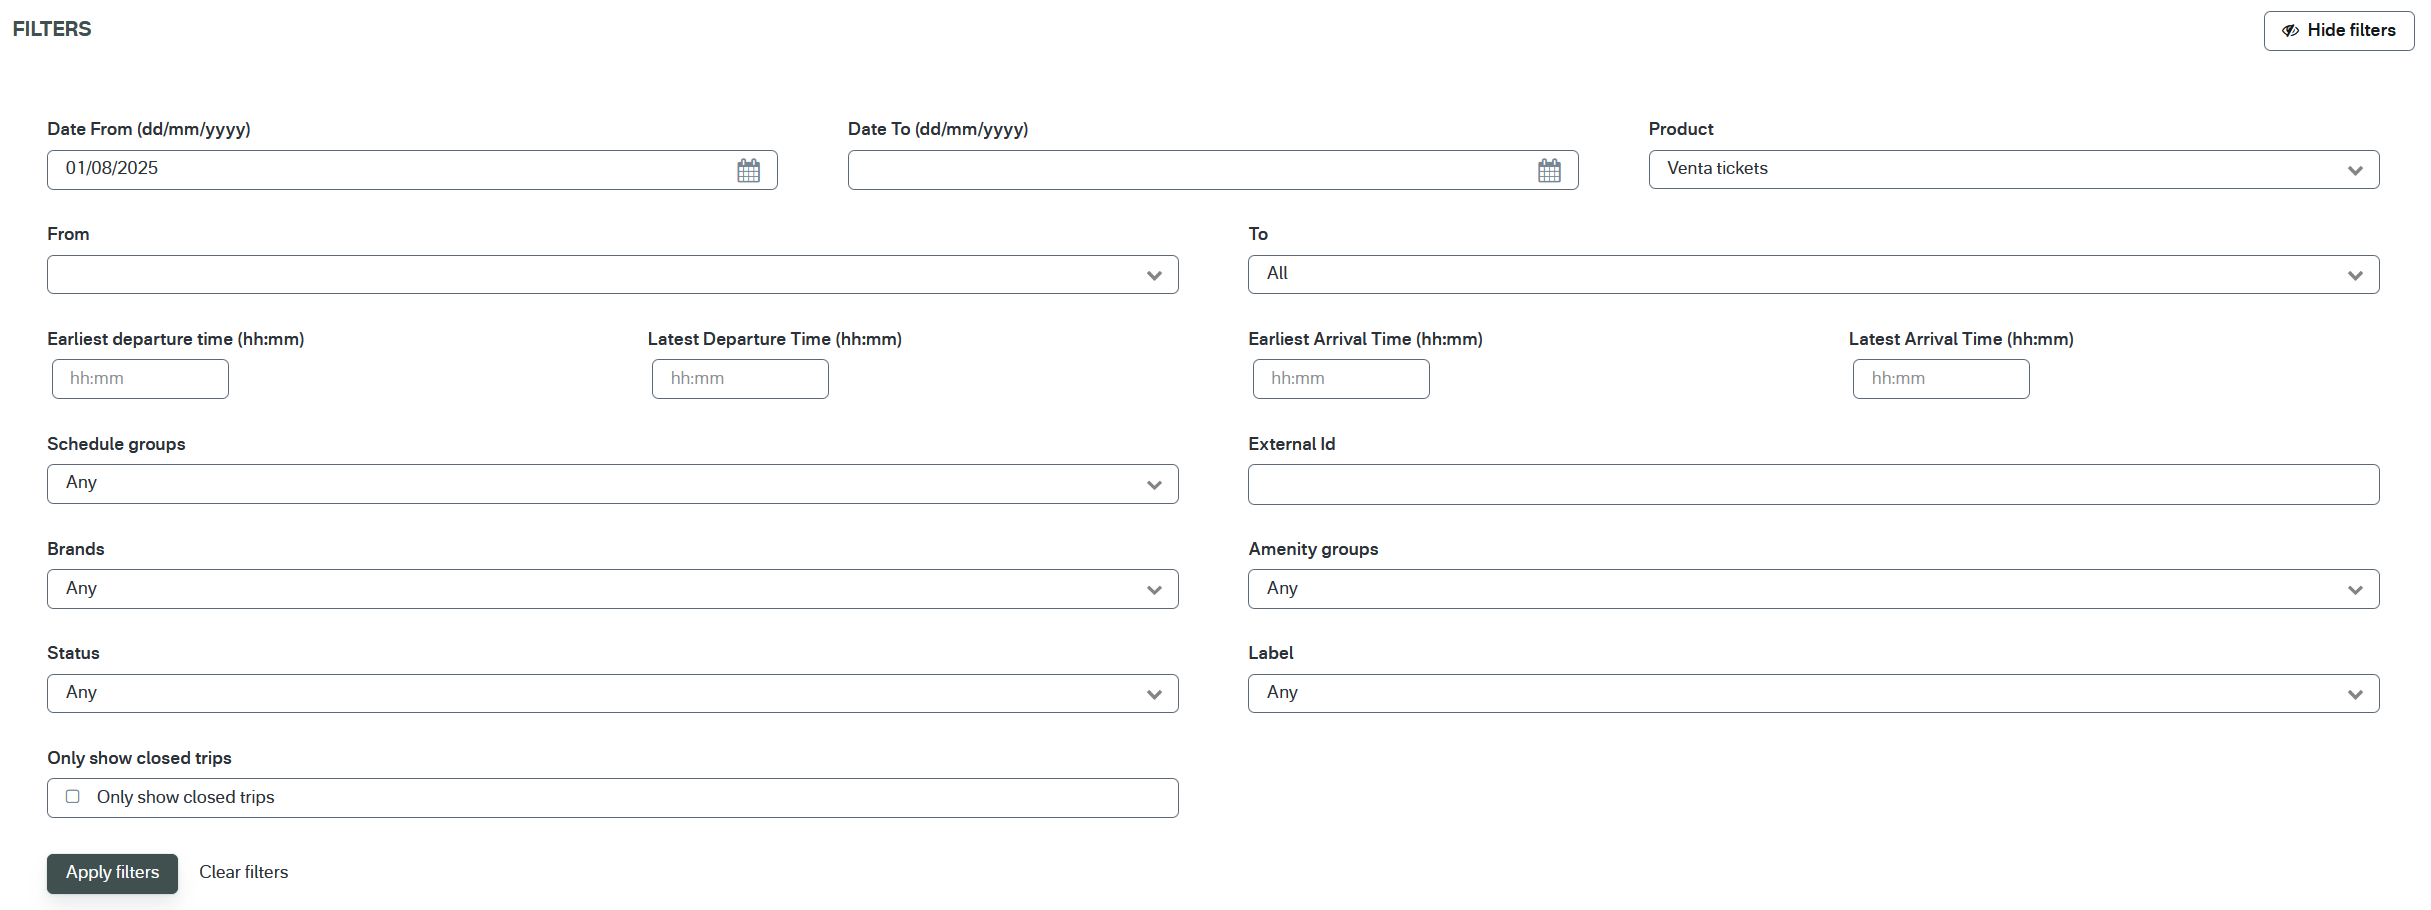The width and height of the screenshot is (2431, 910).
Task: Open the Status dropdown
Action: pos(612,694)
